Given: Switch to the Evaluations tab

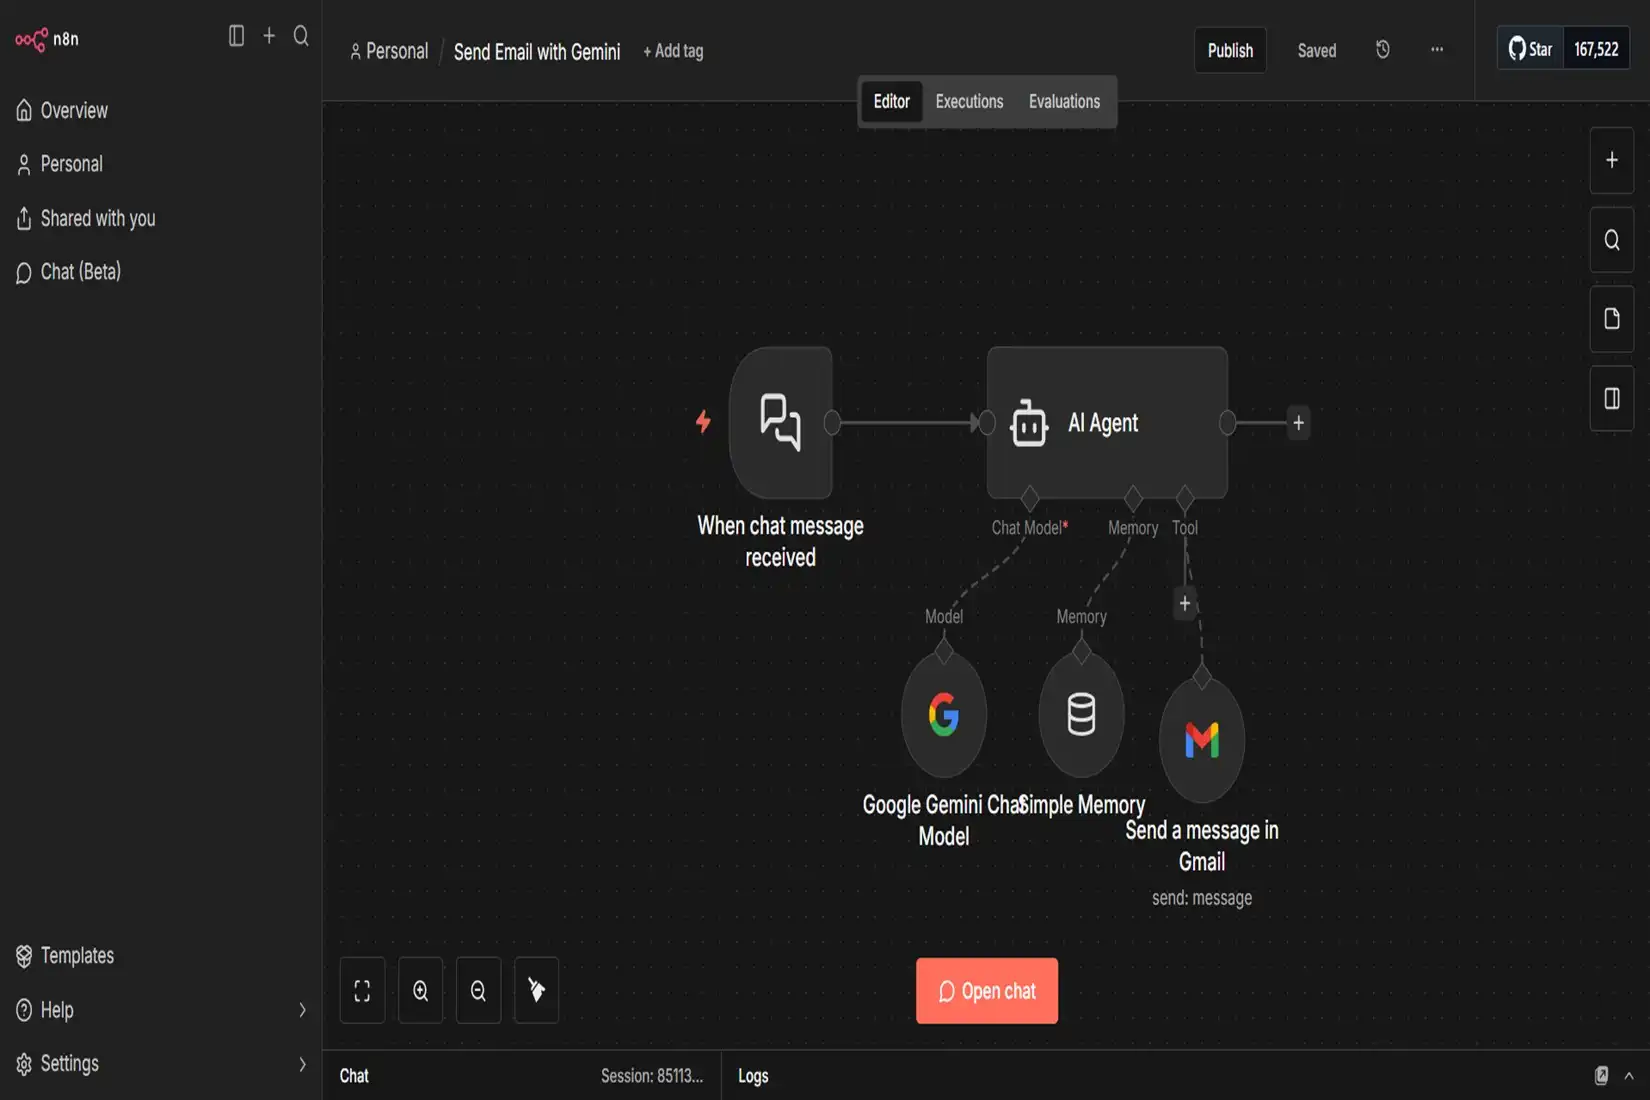Looking at the screenshot, I should [1064, 102].
